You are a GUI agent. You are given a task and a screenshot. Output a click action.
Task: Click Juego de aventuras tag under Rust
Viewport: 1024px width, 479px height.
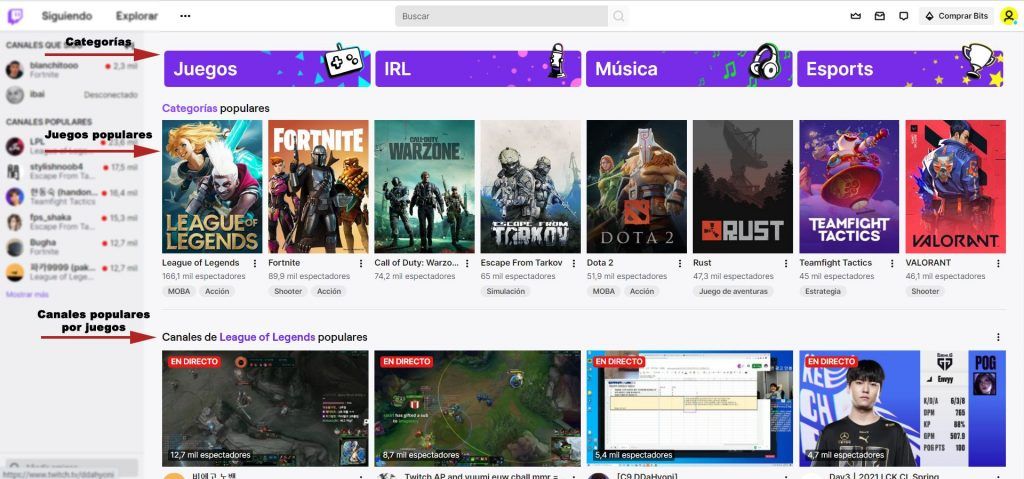pos(733,291)
